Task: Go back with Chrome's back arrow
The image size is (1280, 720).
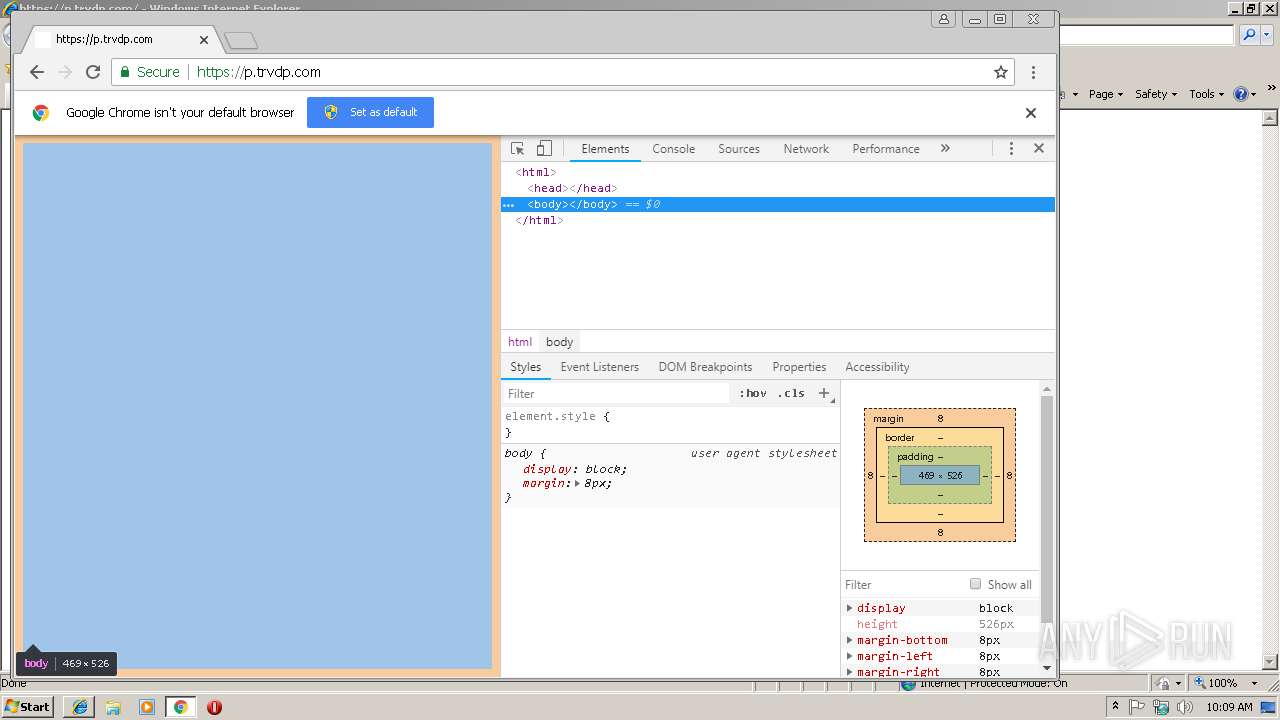Action: click(37, 72)
